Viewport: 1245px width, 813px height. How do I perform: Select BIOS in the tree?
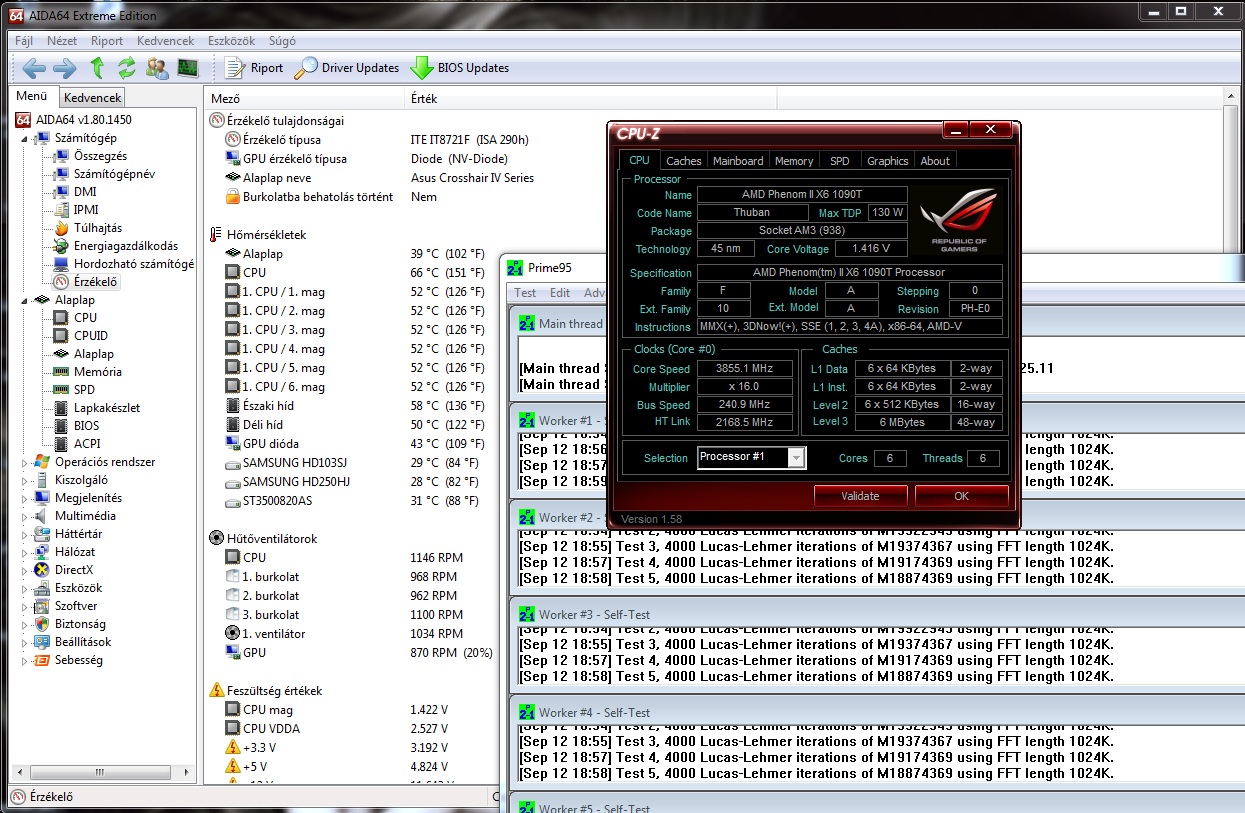pos(87,426)
